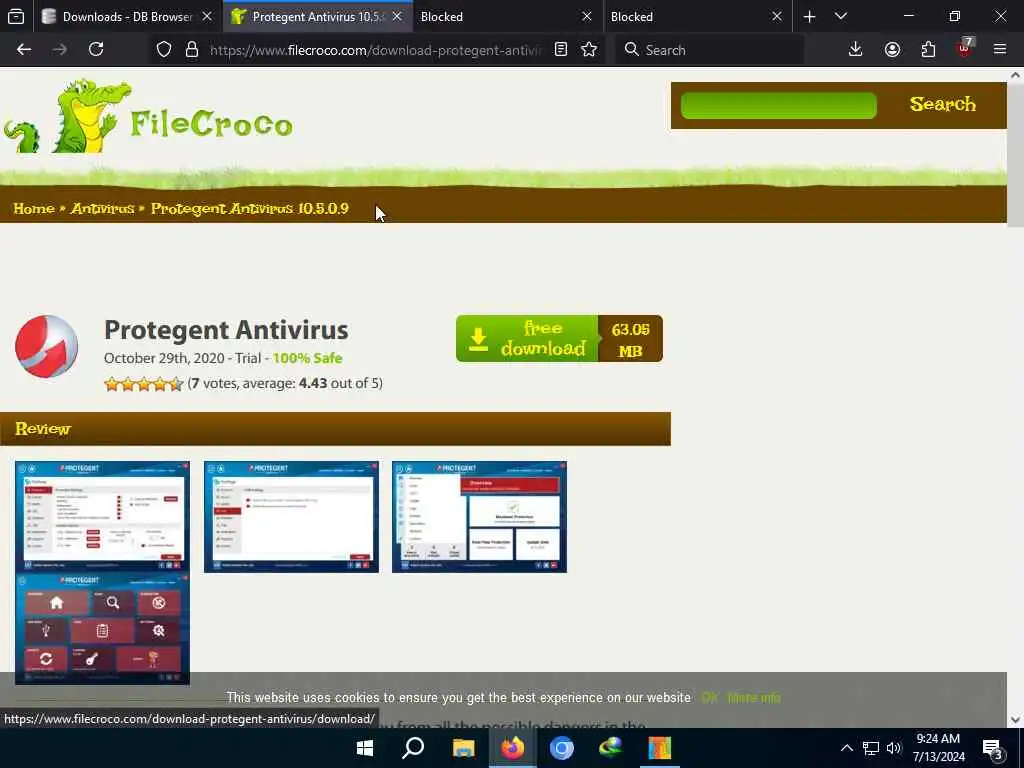Open the Windows Start menu

click(x=365, y=748)
